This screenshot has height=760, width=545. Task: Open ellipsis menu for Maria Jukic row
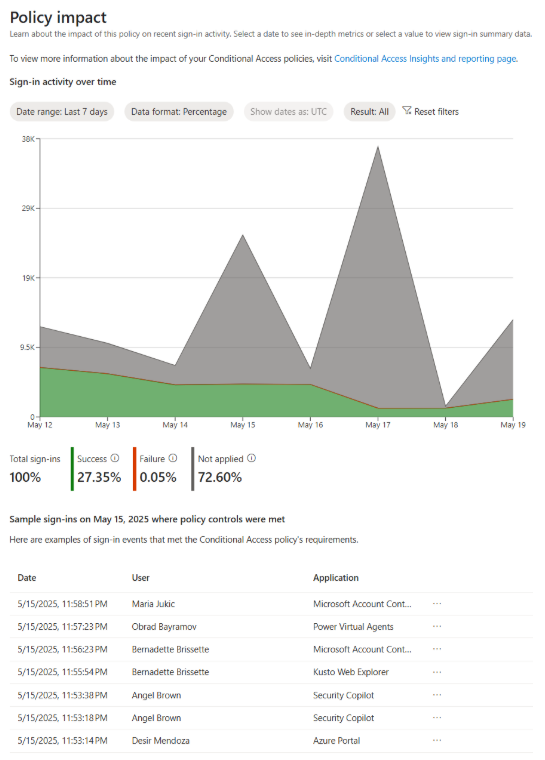[437, 603]
